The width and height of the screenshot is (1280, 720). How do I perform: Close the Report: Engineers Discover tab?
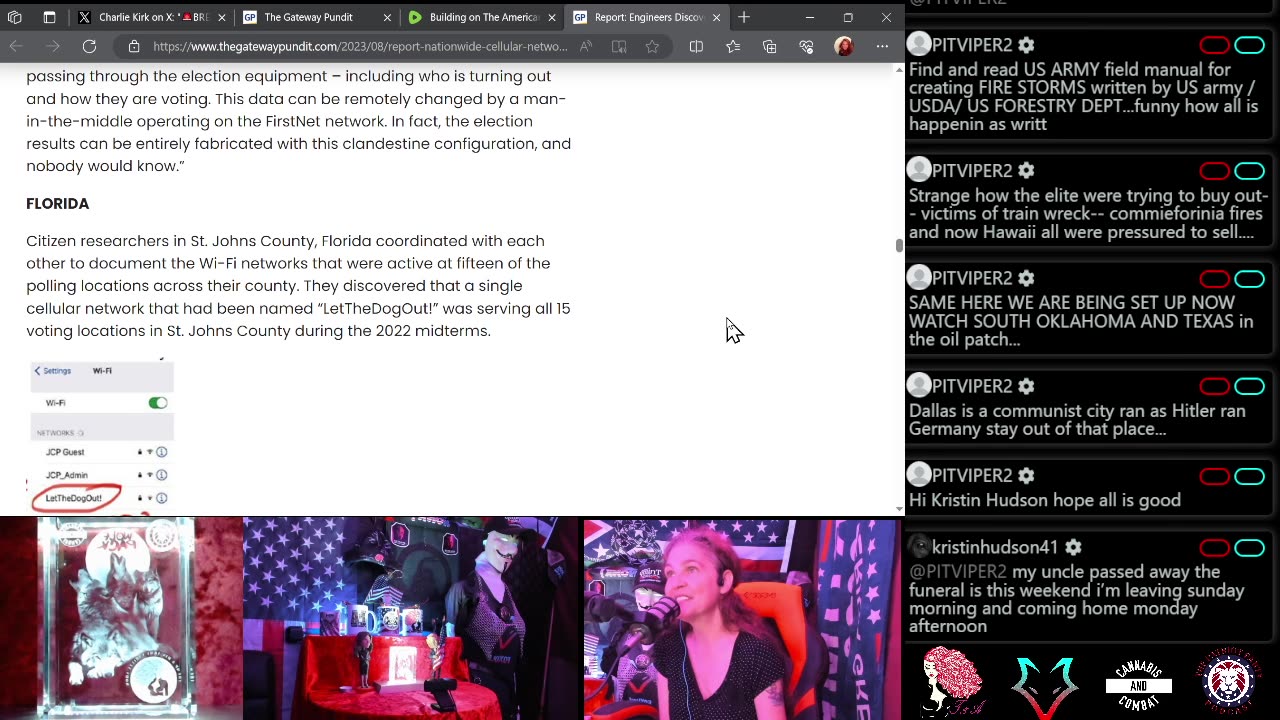coord(716,17)
